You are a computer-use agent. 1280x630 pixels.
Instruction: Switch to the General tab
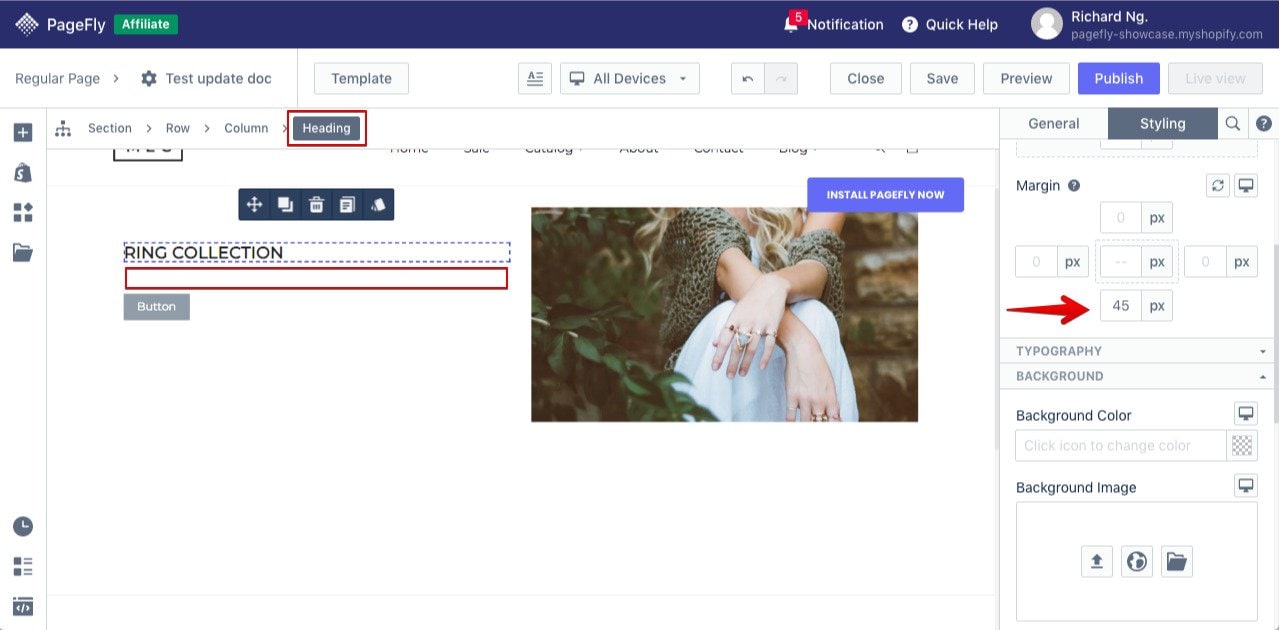pyautogui.click(x=1054, y=124)
